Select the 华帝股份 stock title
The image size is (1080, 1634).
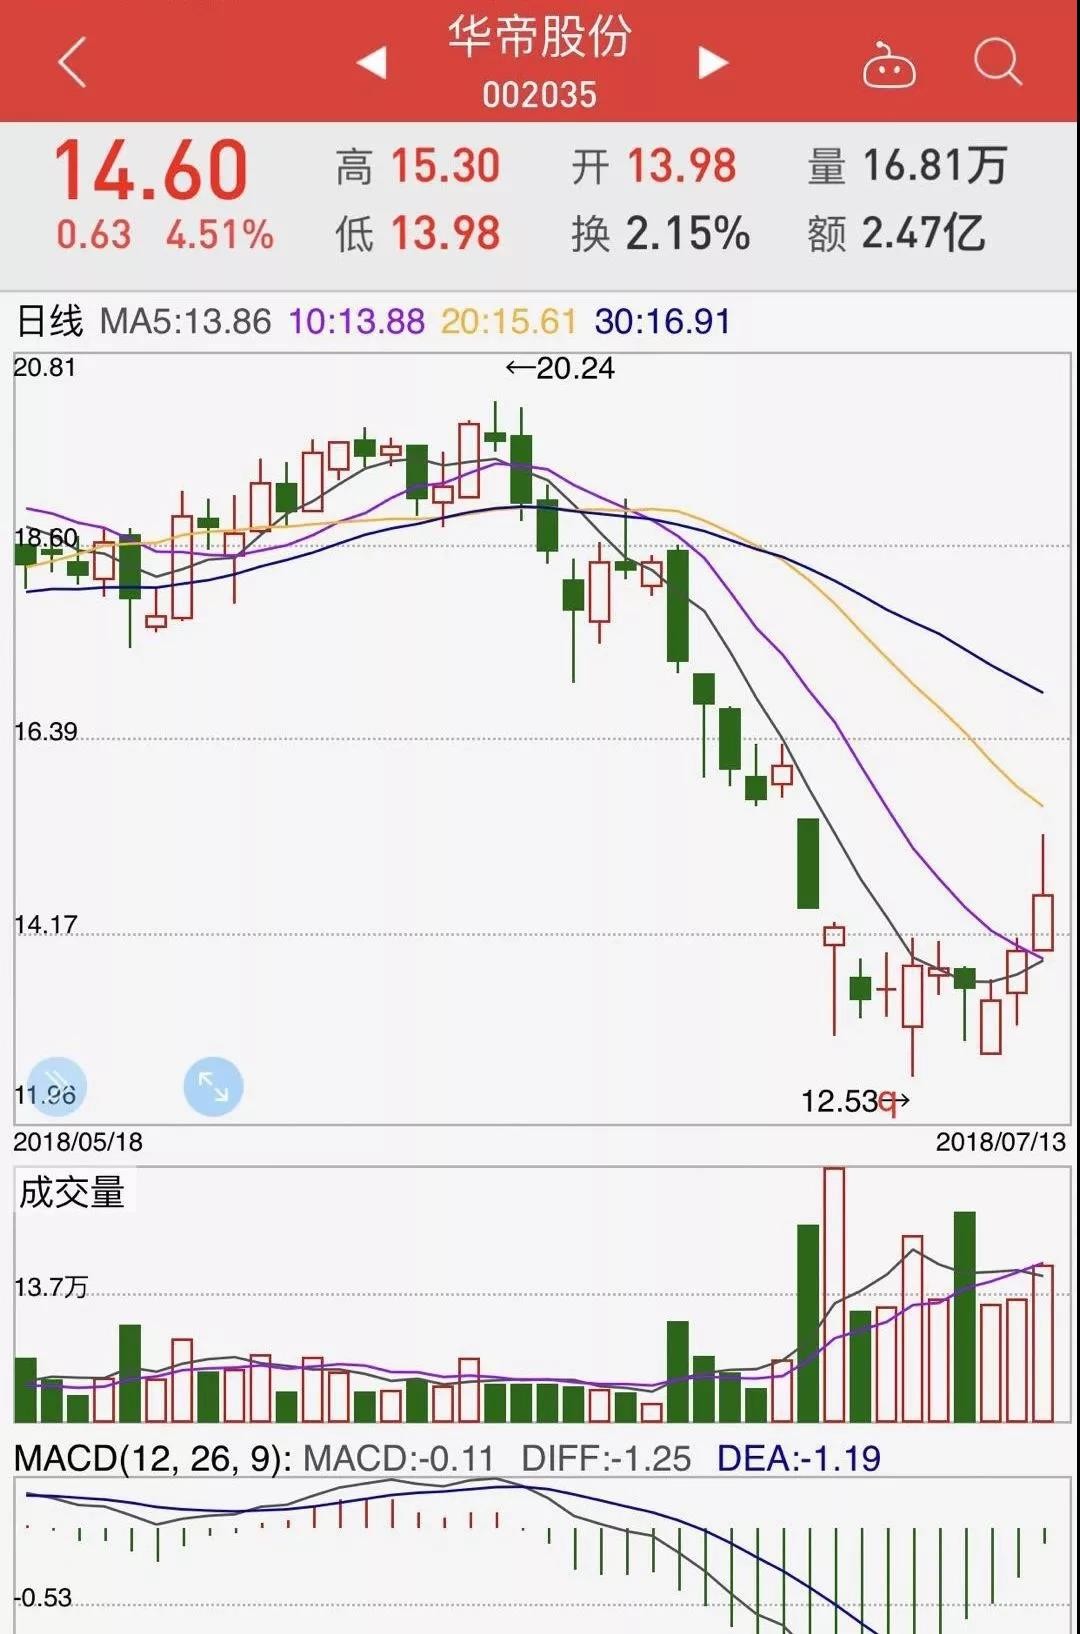pyautogui.click(x=540, y=37)
